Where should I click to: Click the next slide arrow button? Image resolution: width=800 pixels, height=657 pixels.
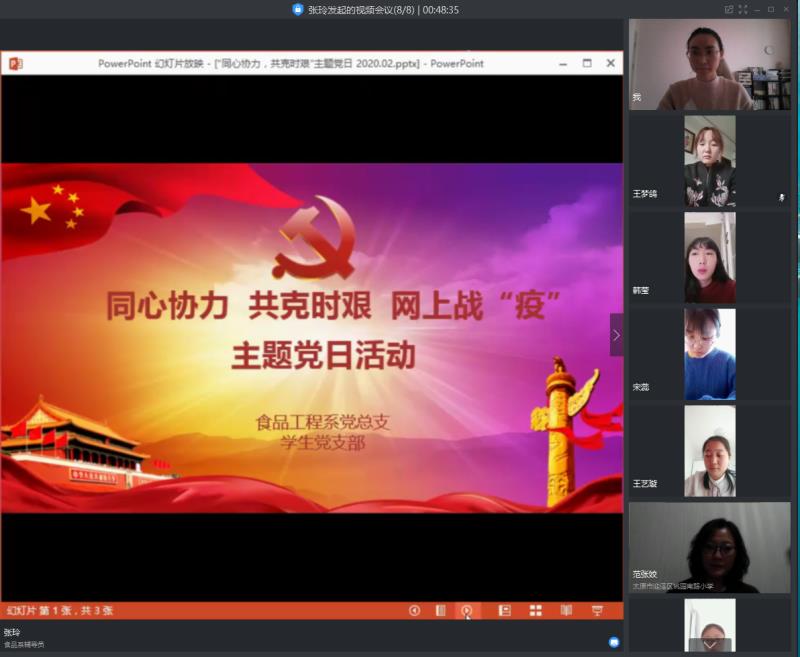click(x=467, y=610)
